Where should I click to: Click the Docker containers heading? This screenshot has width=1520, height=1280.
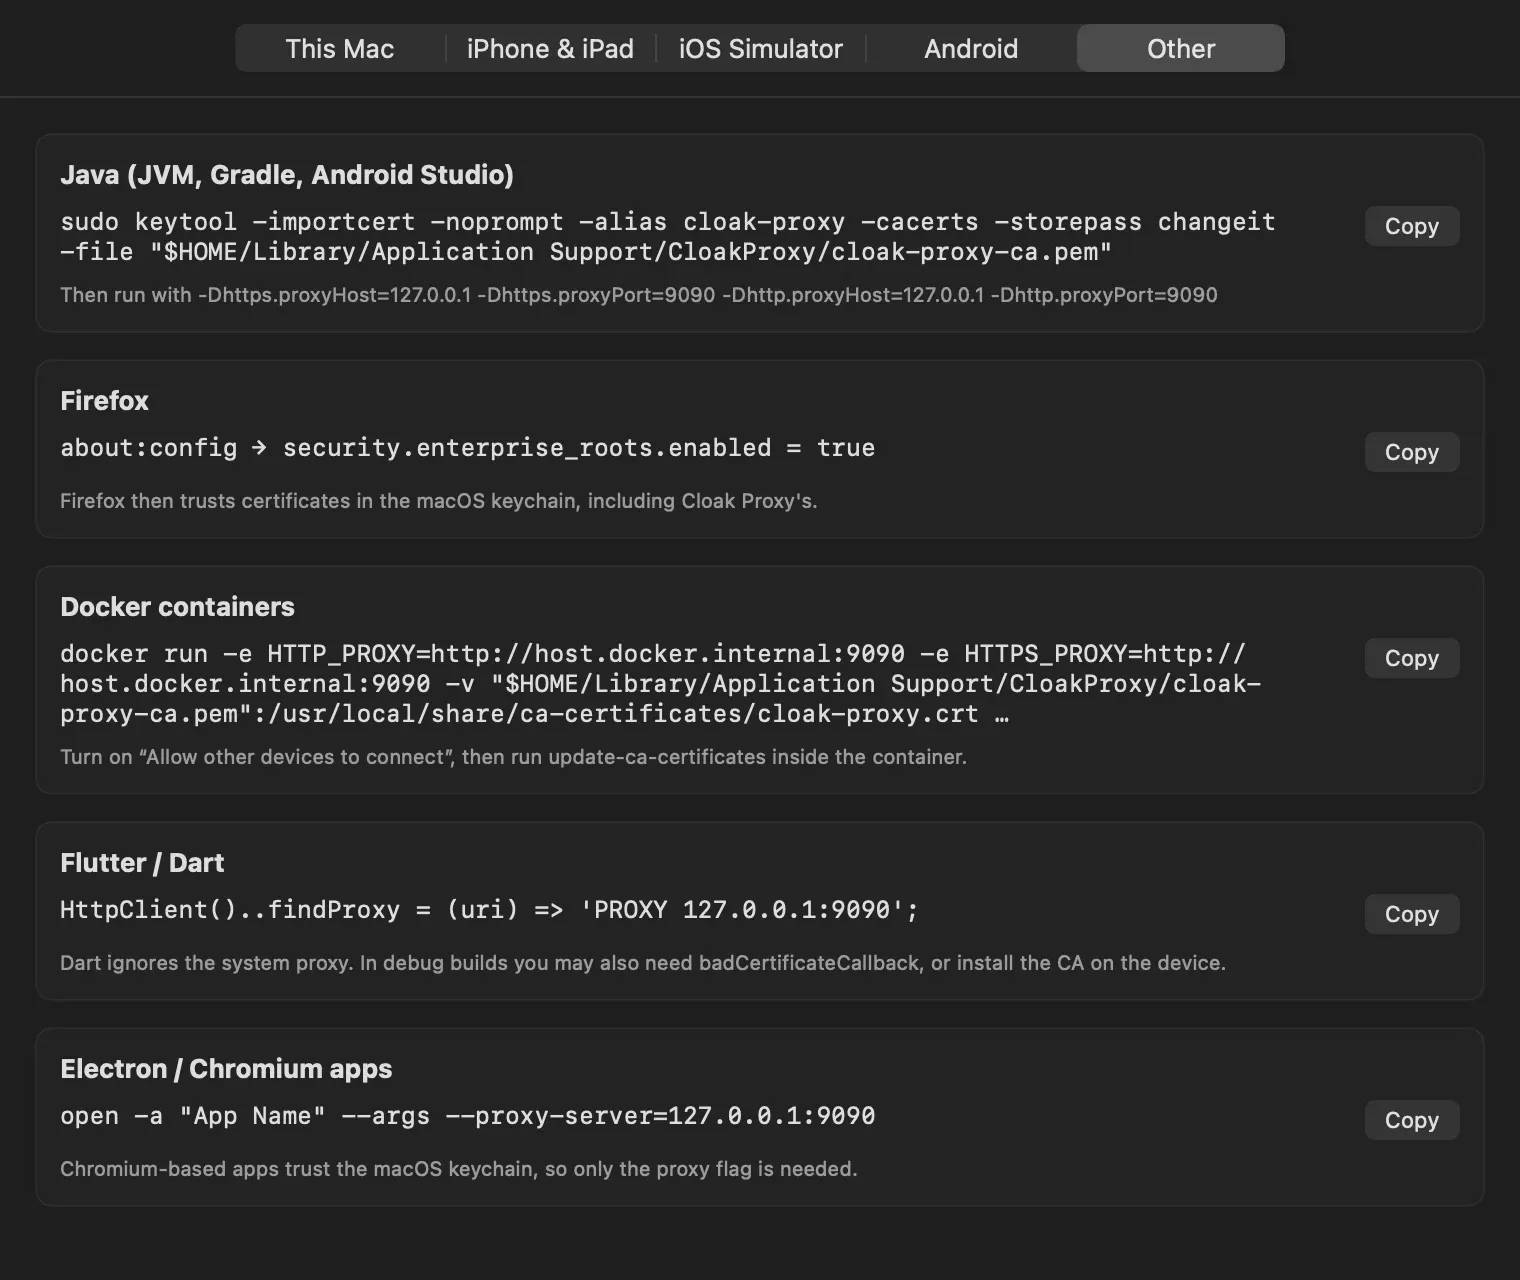click(x=177, y=607)
